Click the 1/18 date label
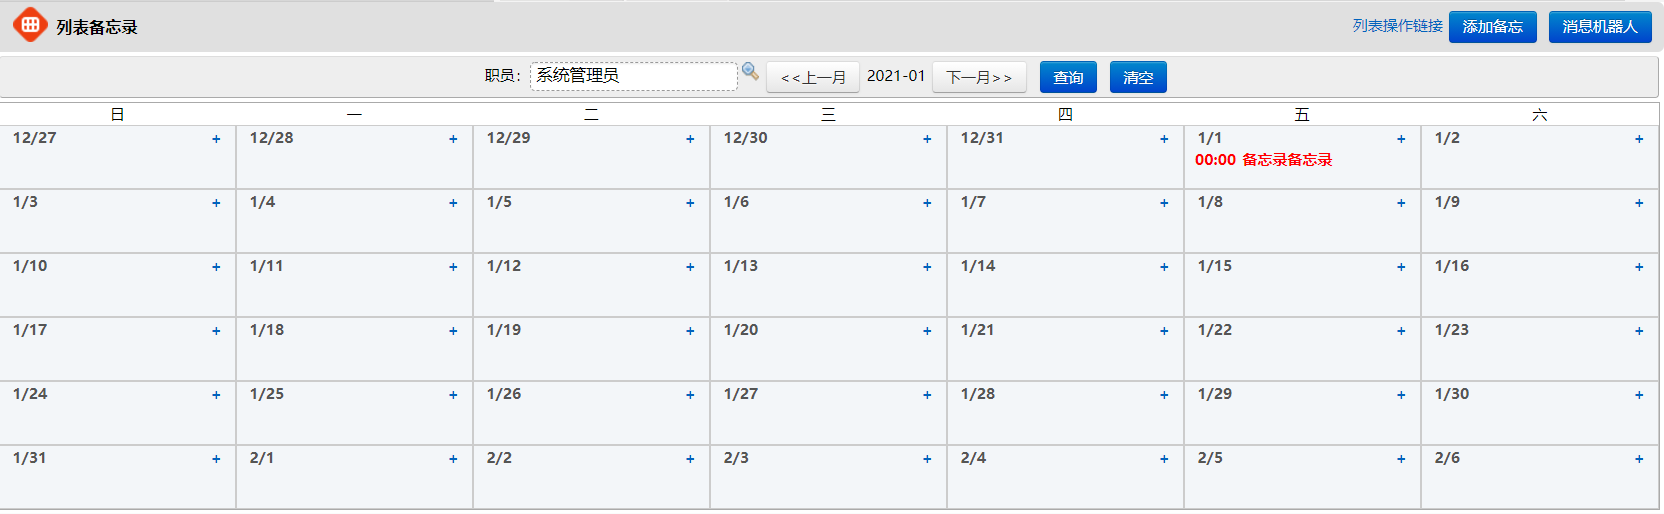Viewport: 1664px width, 514px height. 267,330
